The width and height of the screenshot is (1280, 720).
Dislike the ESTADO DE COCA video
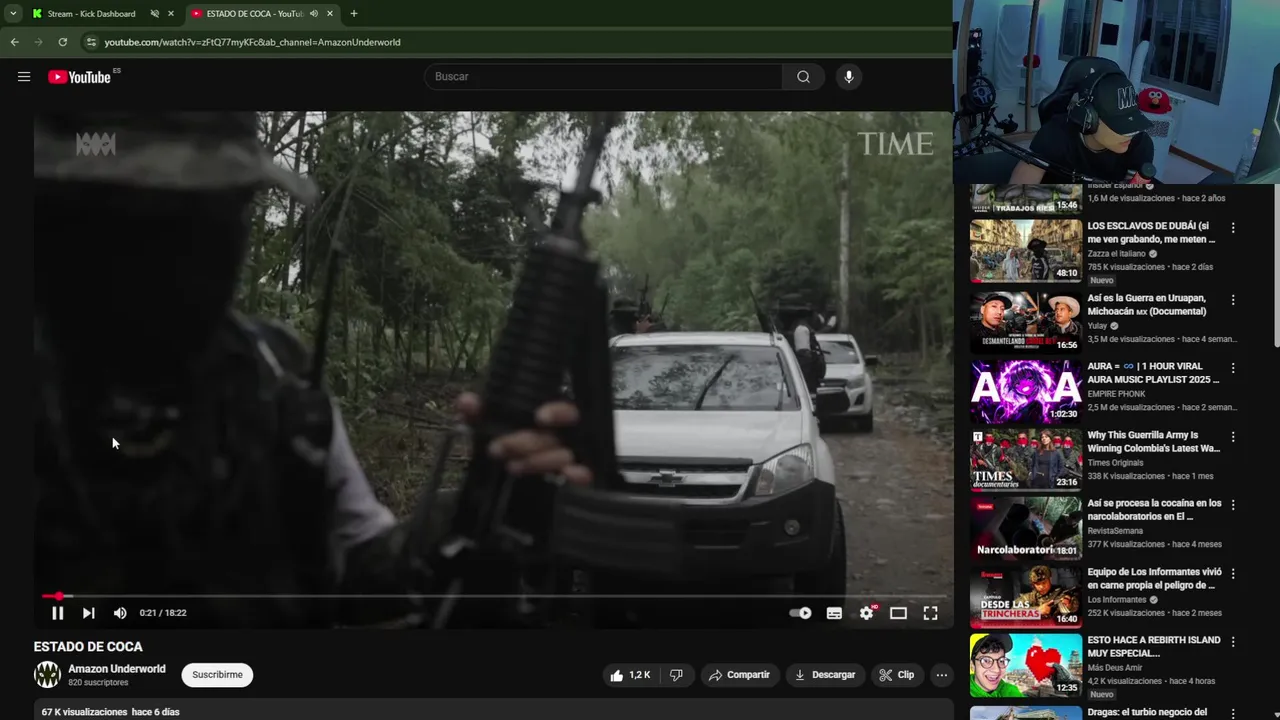(676, 675)
